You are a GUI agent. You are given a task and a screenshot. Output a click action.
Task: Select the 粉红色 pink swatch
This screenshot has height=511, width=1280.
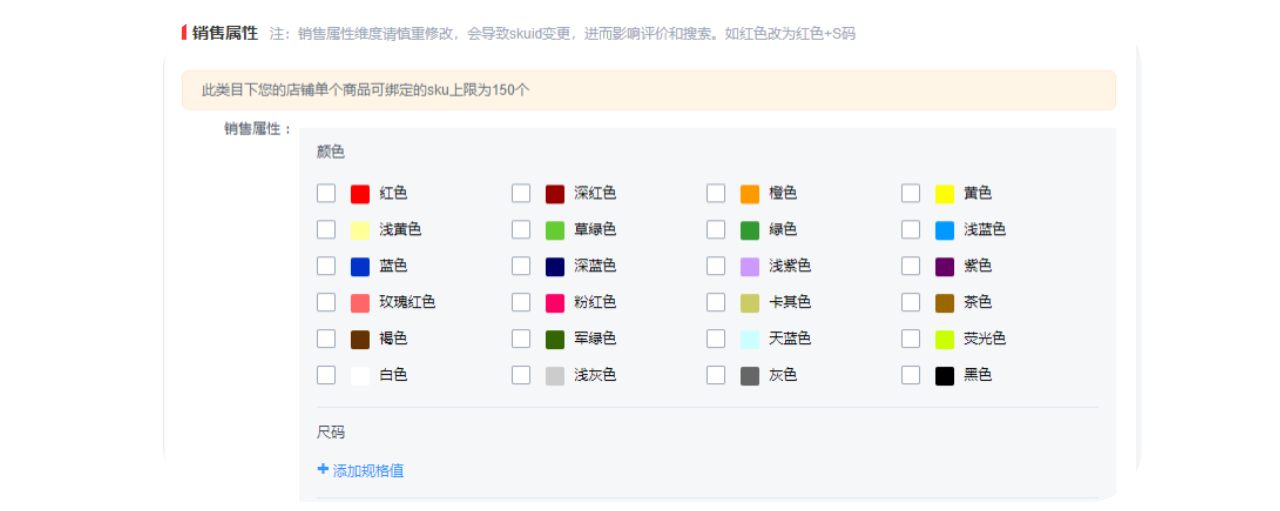[x=555, y=303]
